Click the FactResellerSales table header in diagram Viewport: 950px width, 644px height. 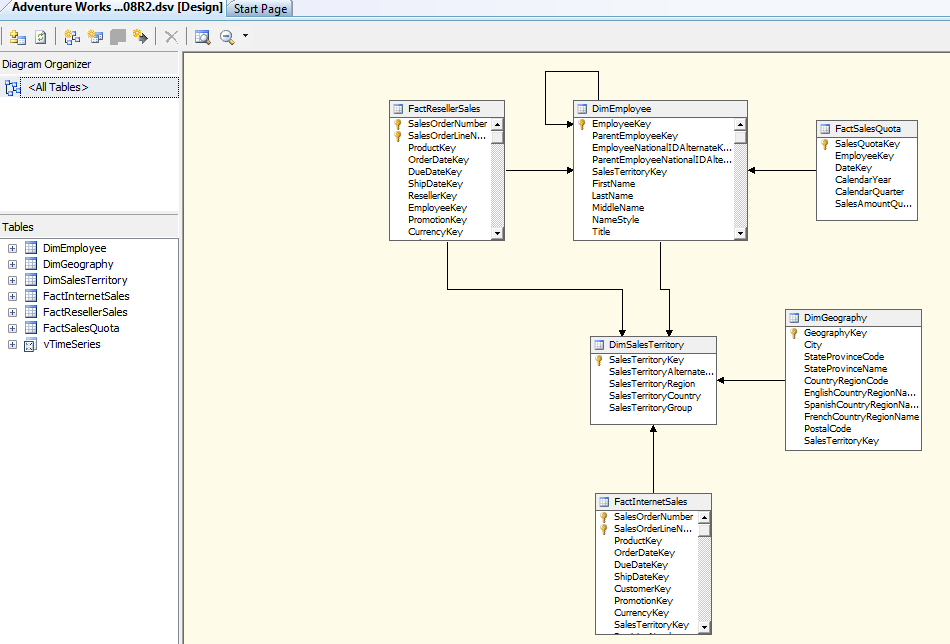(x=447, y=109)
